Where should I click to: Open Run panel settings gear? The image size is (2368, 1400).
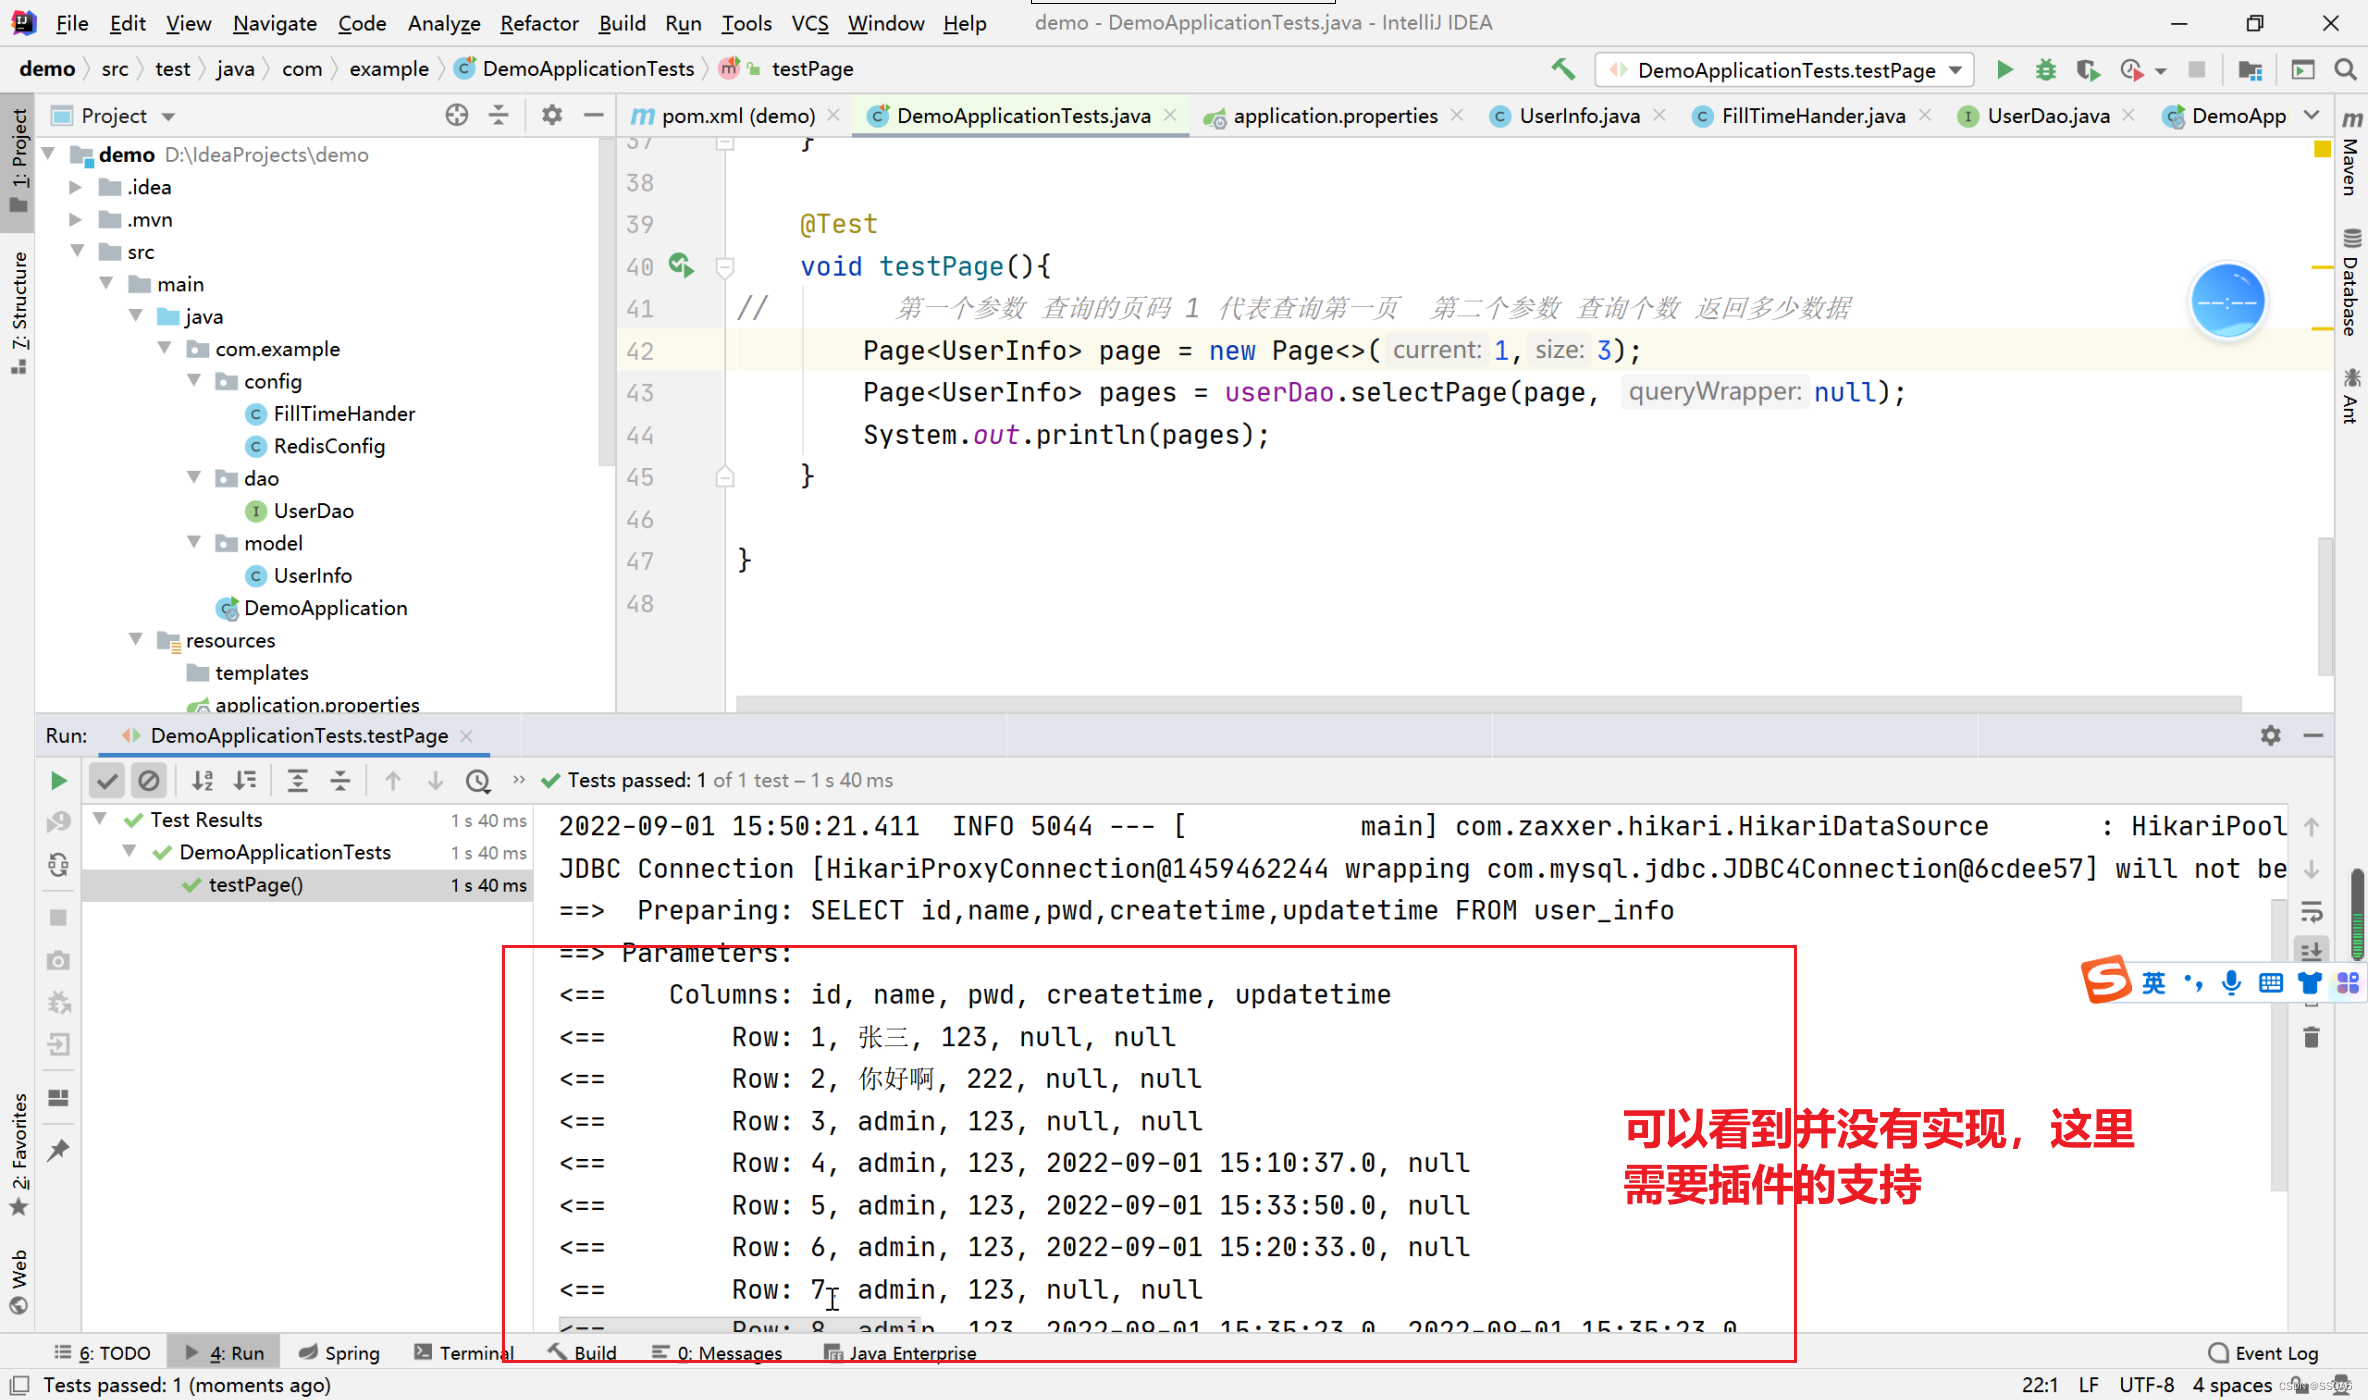pyautogui.click(x=2270, y=735)
